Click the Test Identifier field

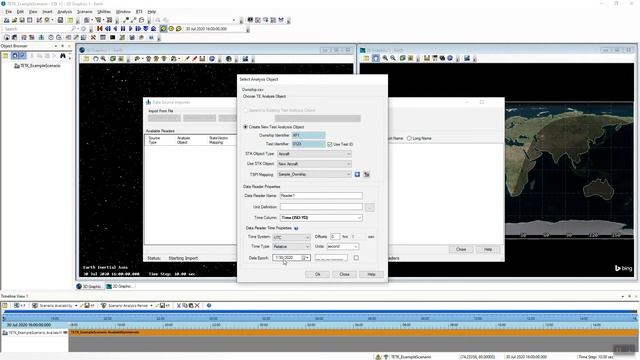(308, 144)
